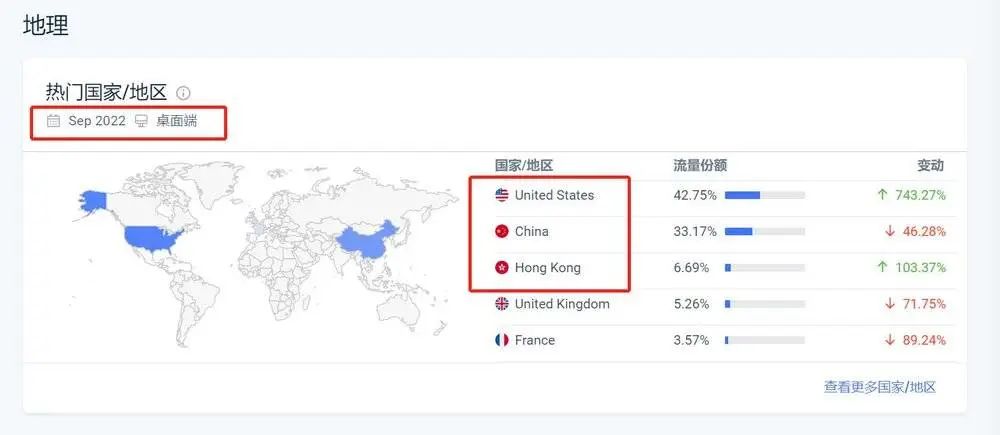Click the United States flag icon
The height and width of the screenshot is (435, 1000).
(502, 195)
